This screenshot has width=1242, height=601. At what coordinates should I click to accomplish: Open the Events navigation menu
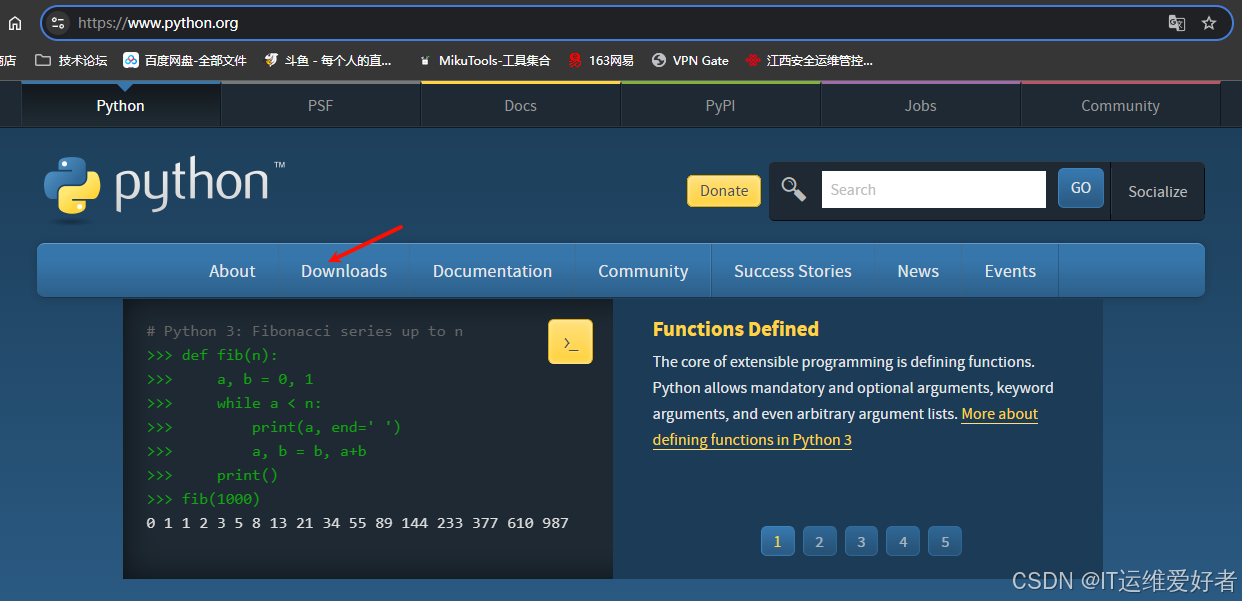coord(1010,271)
